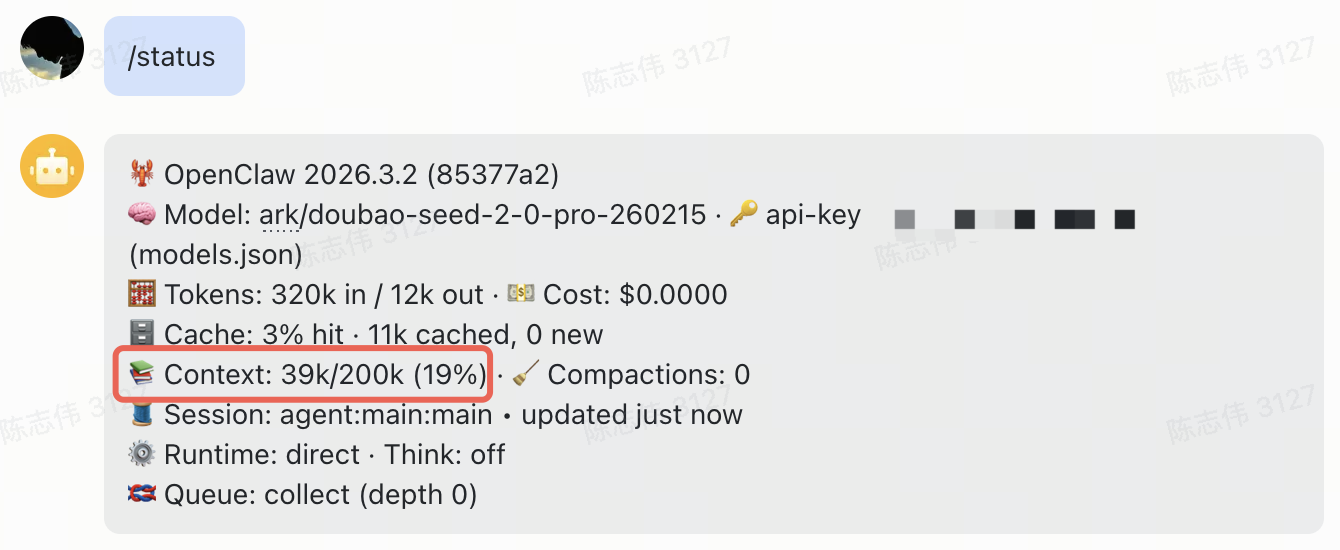The width and height of the screenshot is (1340, 550).
Task: Click the redacted api-key value
Action: pyautogui.click(x=1013, y=218)
